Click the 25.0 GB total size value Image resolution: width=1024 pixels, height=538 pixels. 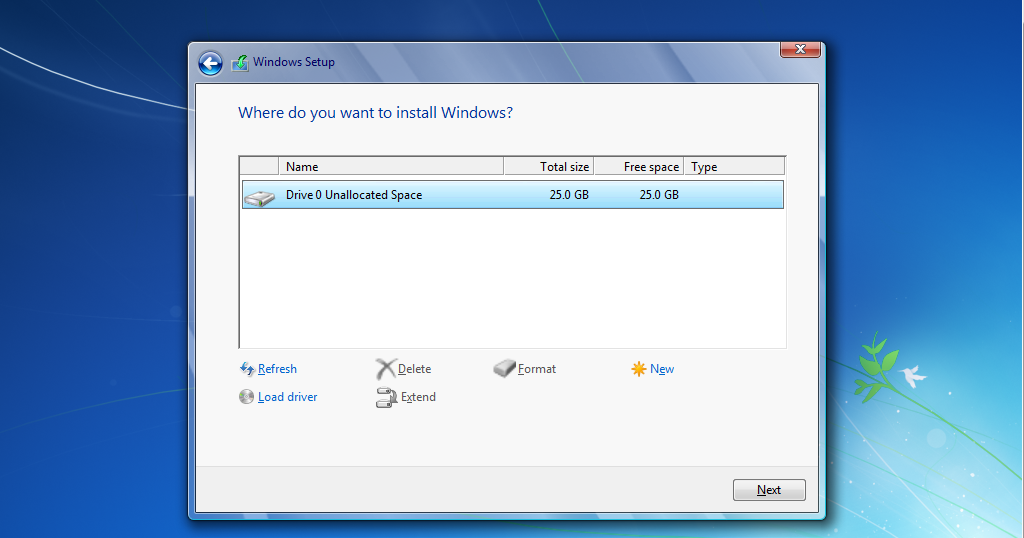click(569, 195)
